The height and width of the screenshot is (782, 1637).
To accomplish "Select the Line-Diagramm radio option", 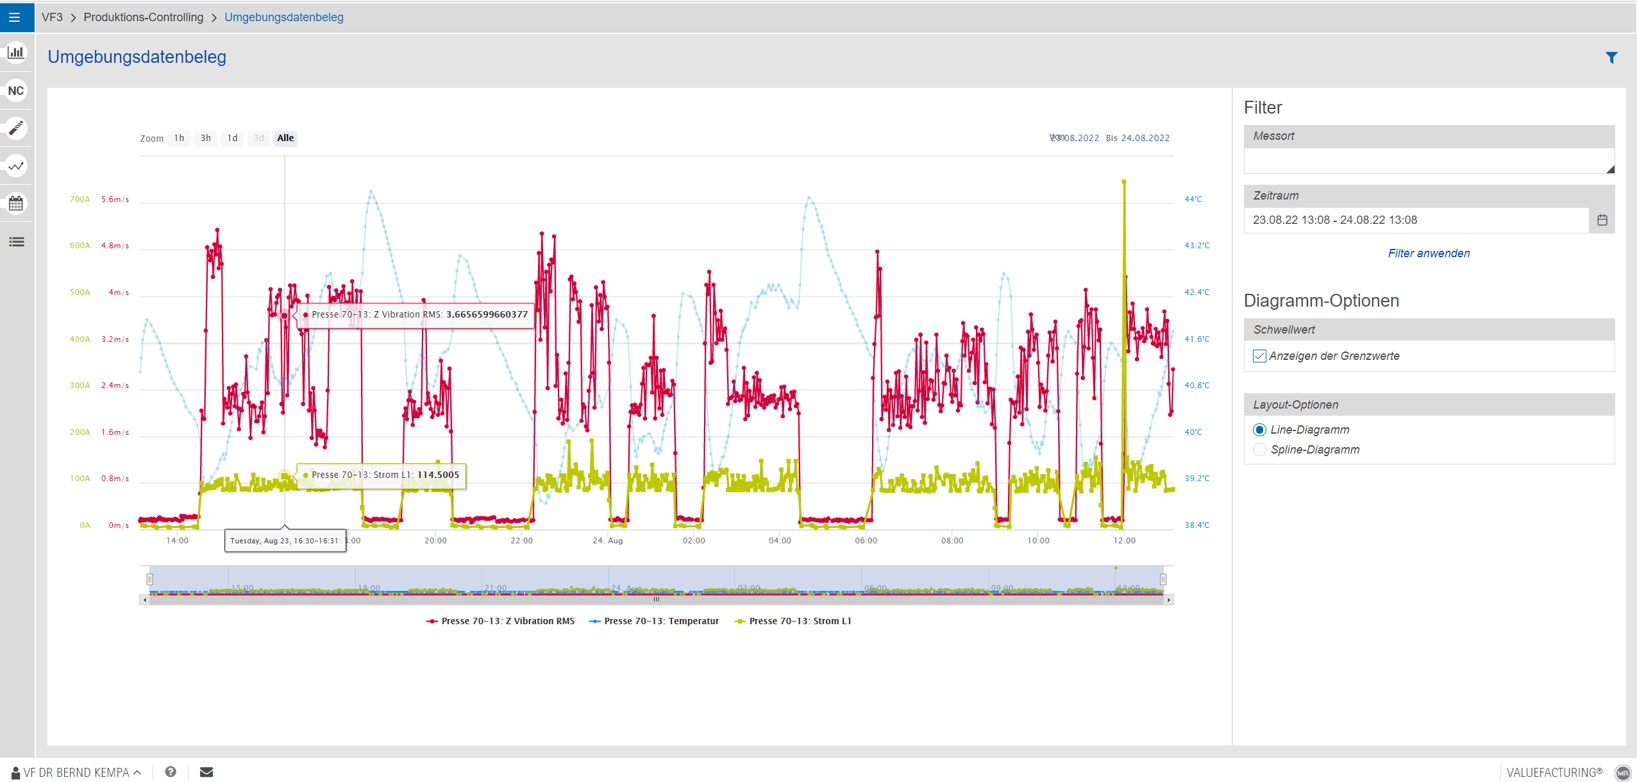I will 1259,430.
